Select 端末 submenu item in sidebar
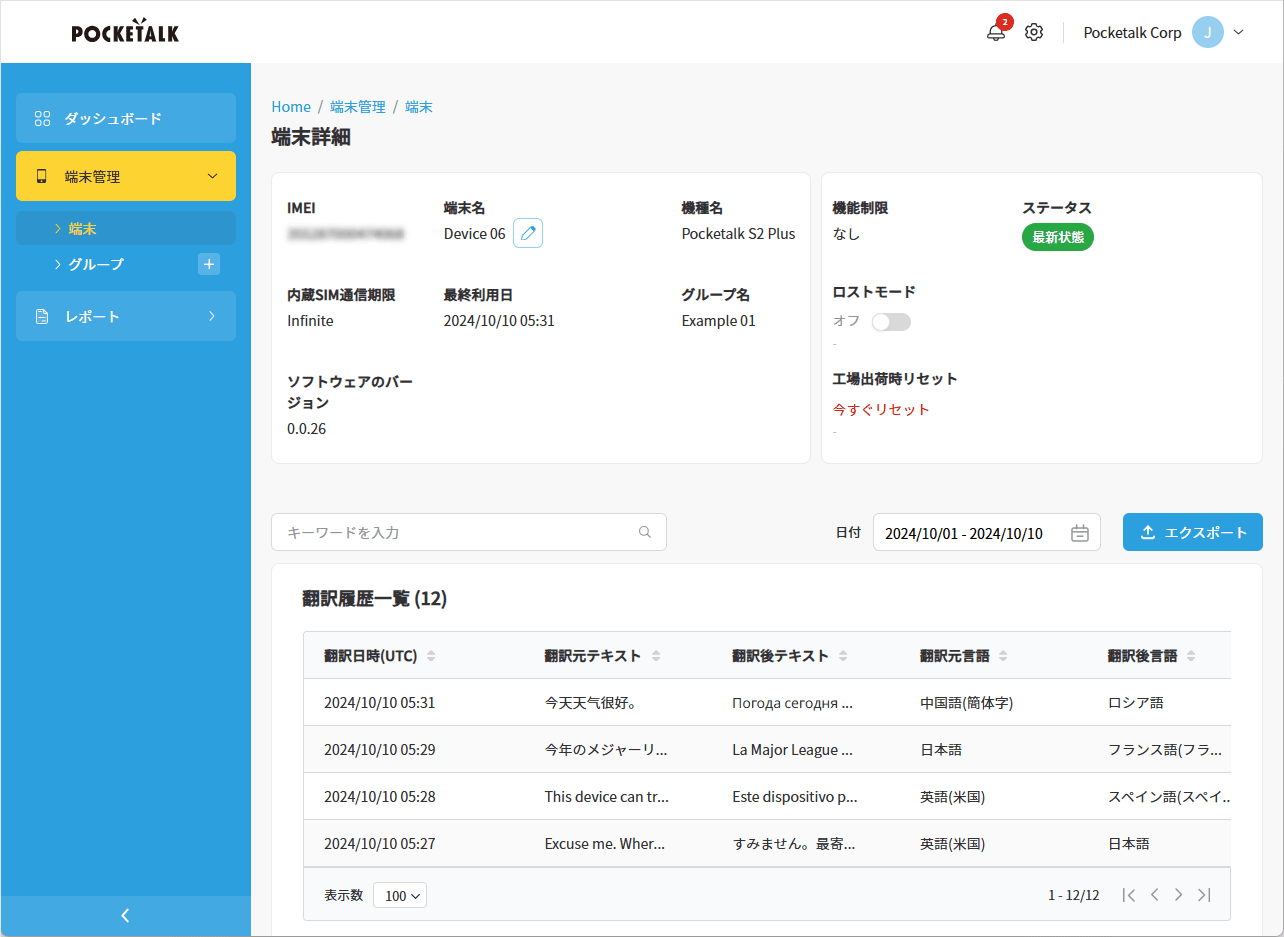The width and height of the screenshot is (1284, 937). [x=126, y=229]
